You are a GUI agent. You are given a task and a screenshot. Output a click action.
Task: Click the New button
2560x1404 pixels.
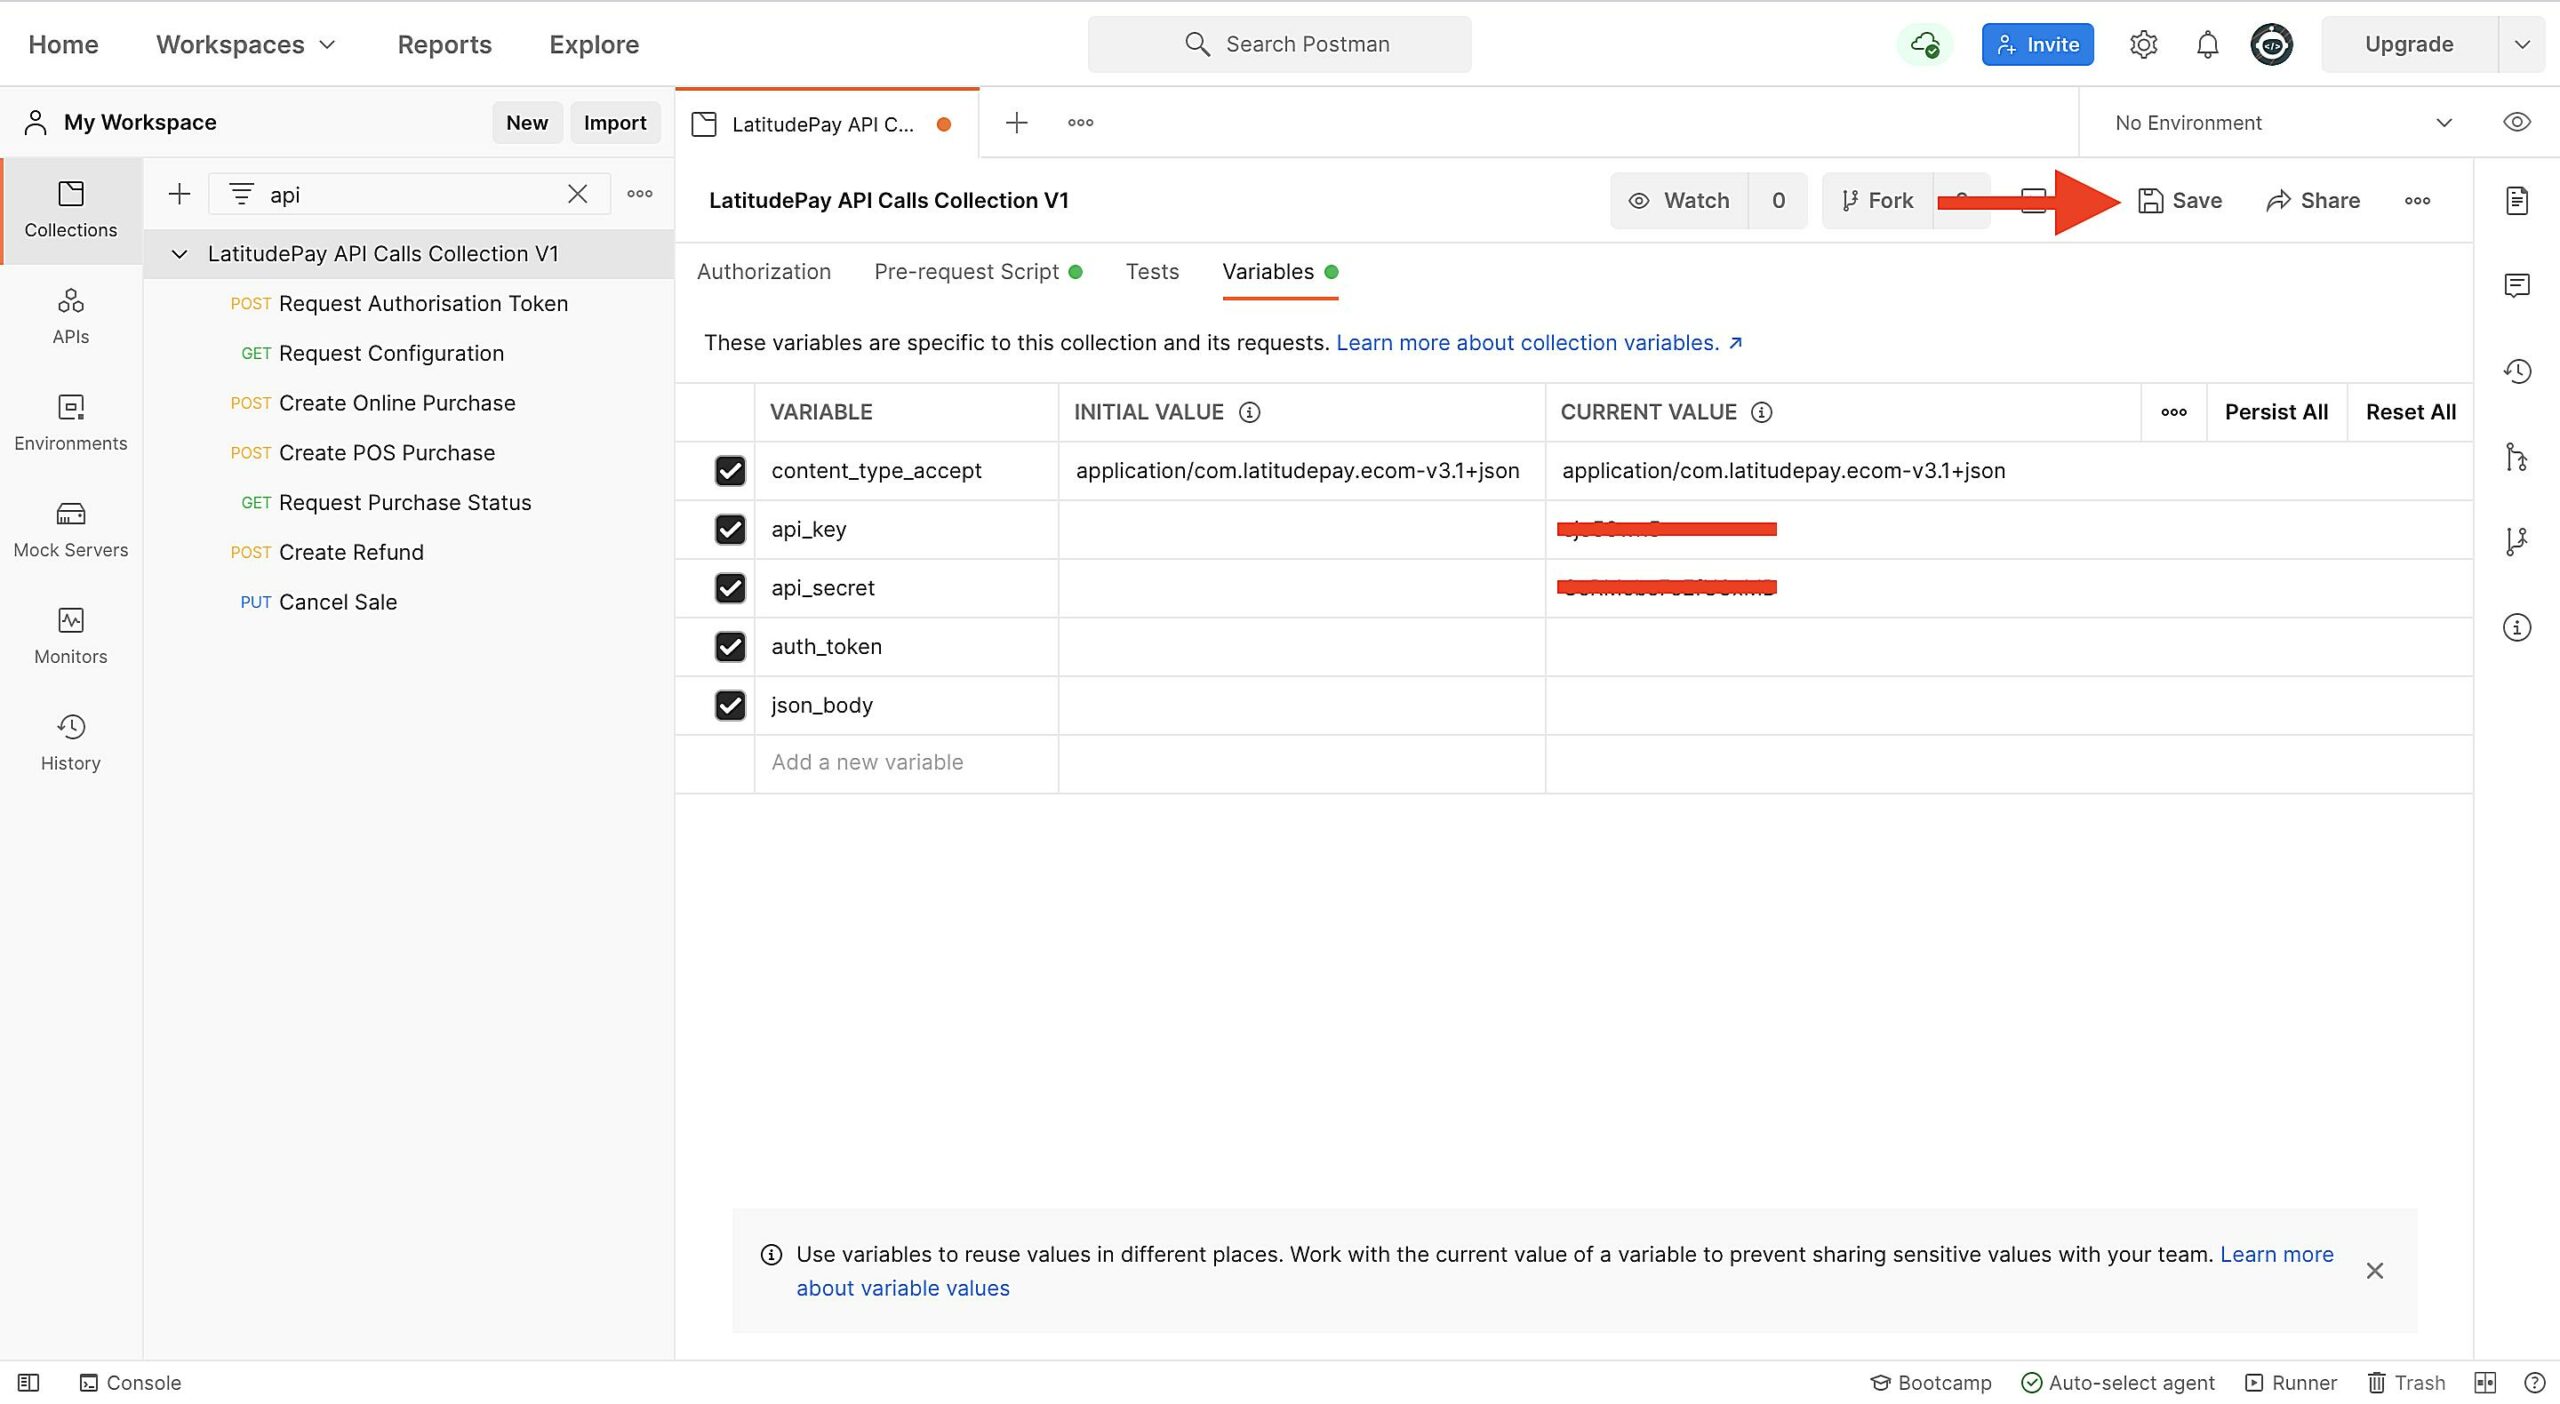click(526, 122)
